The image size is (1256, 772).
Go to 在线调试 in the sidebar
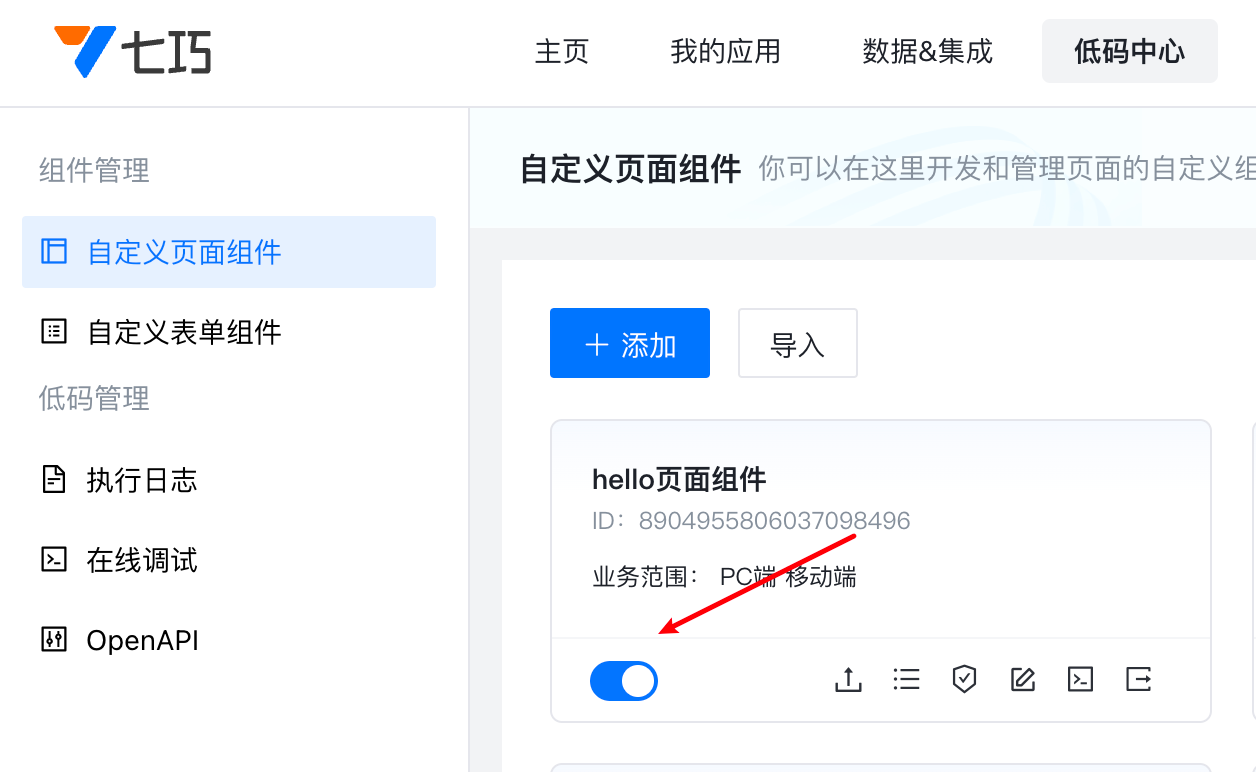[229, 560]
